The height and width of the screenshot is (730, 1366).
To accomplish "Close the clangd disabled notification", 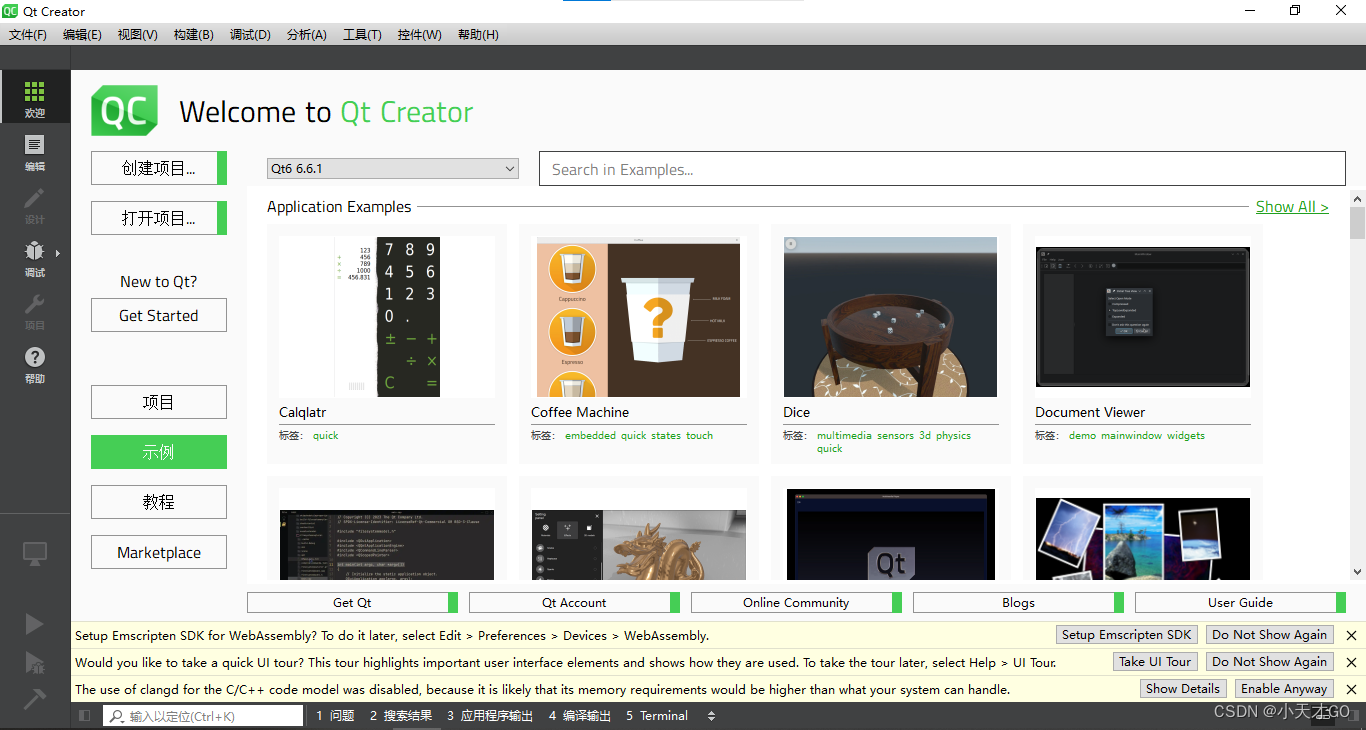I will (1351, 689).
